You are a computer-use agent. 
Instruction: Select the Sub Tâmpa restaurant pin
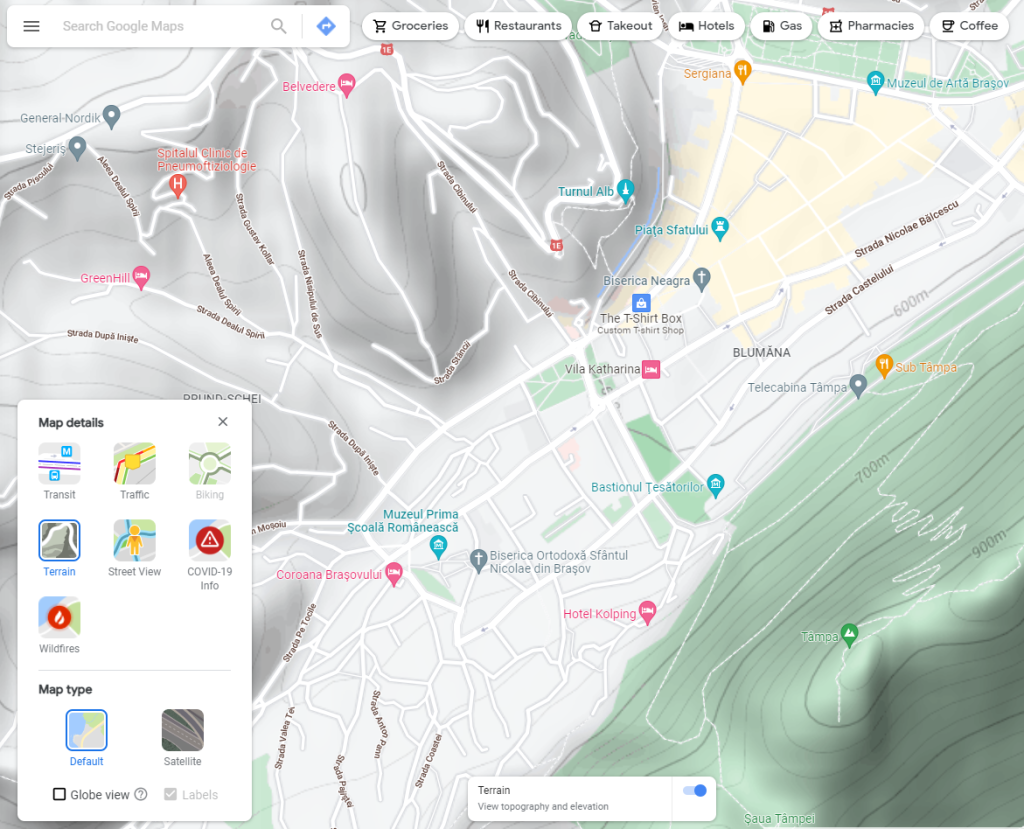point(884,366)
